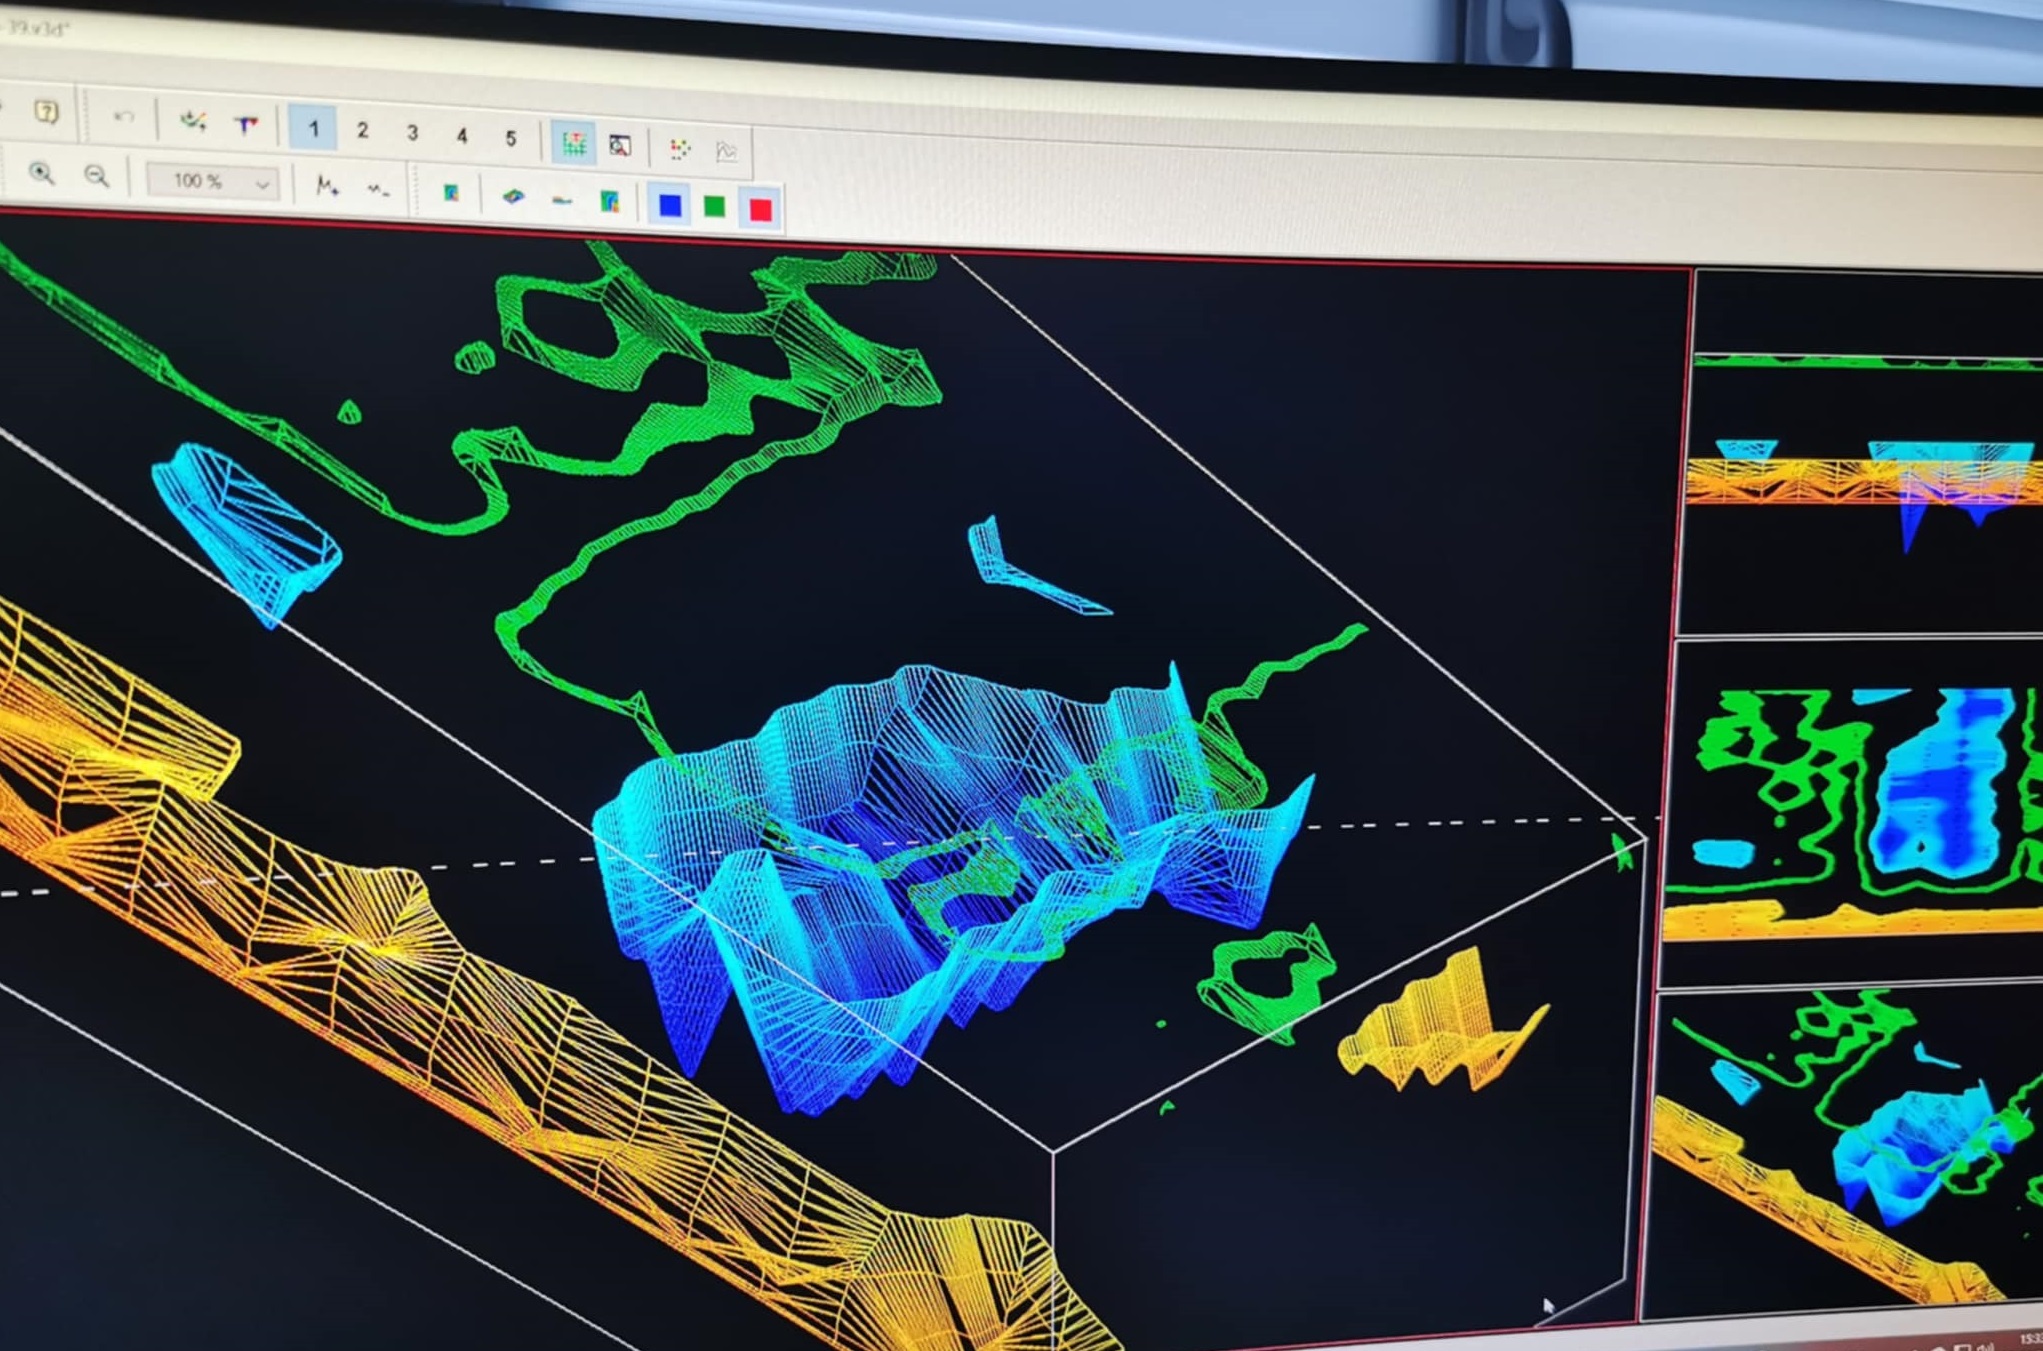The width and height of the screenshot is (2043, 1351).
Task: Switch to view number 4
Action: tap(461, 136)
